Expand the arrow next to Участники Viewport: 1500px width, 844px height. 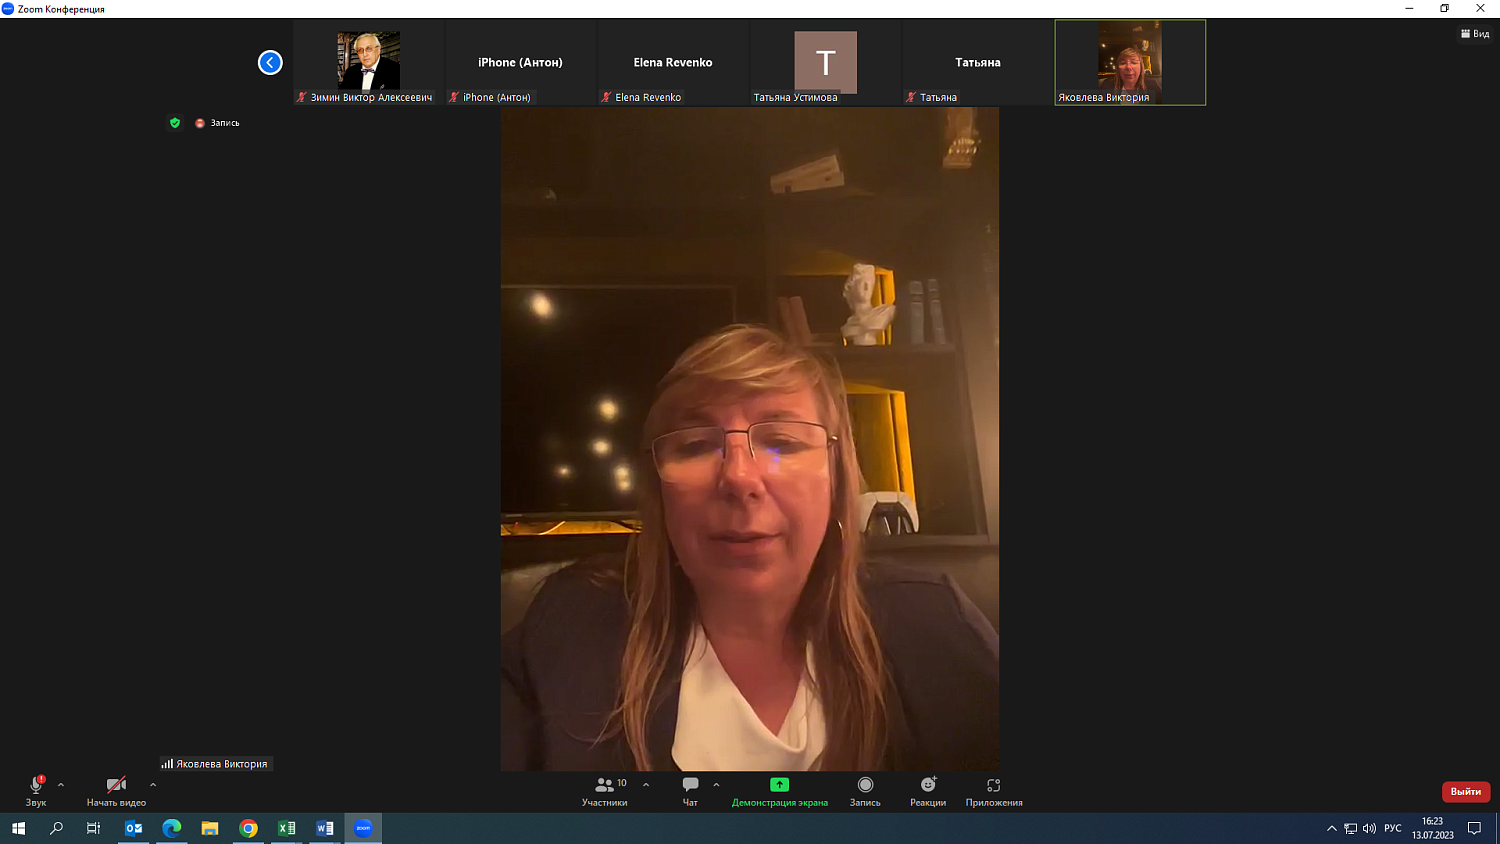click(646, 785)
